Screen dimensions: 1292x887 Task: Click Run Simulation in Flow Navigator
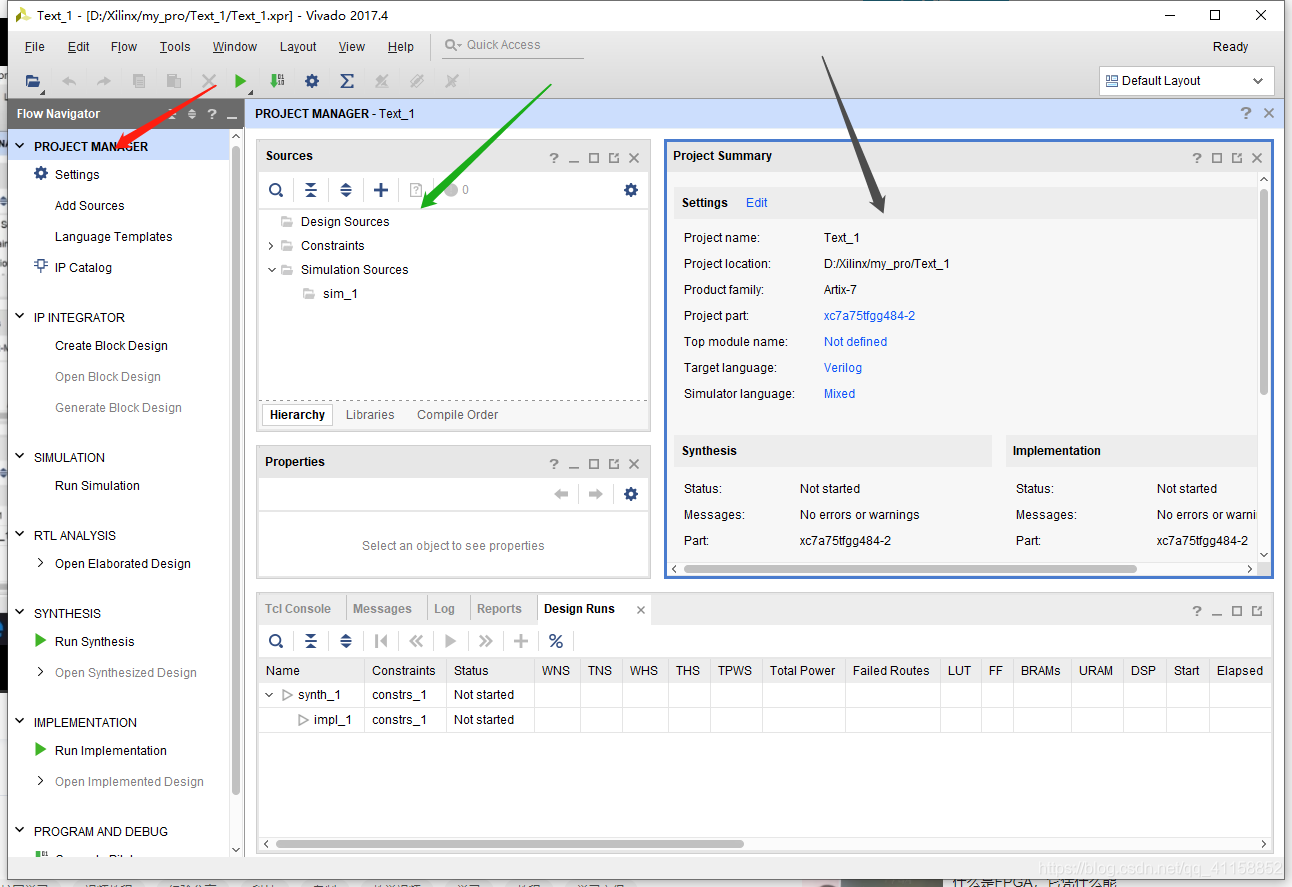click(97, 486)
